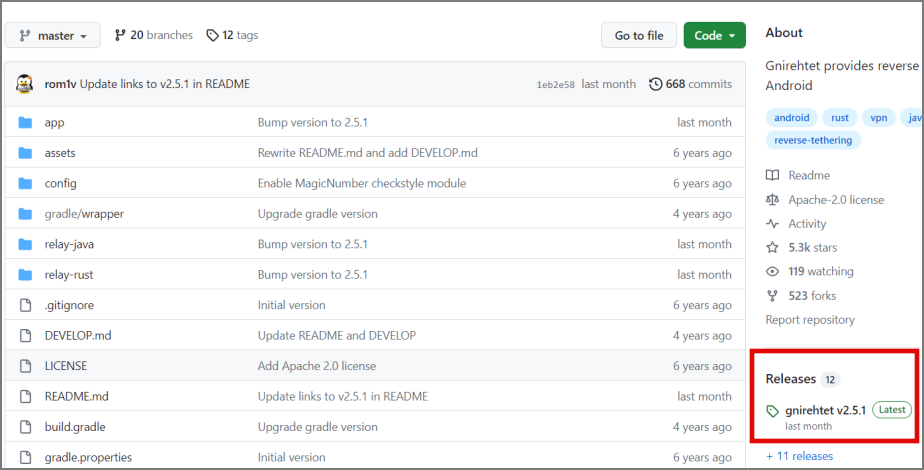Open the gradle.properties file
This screenshot has height=470, width=924.
pos(88,457)
